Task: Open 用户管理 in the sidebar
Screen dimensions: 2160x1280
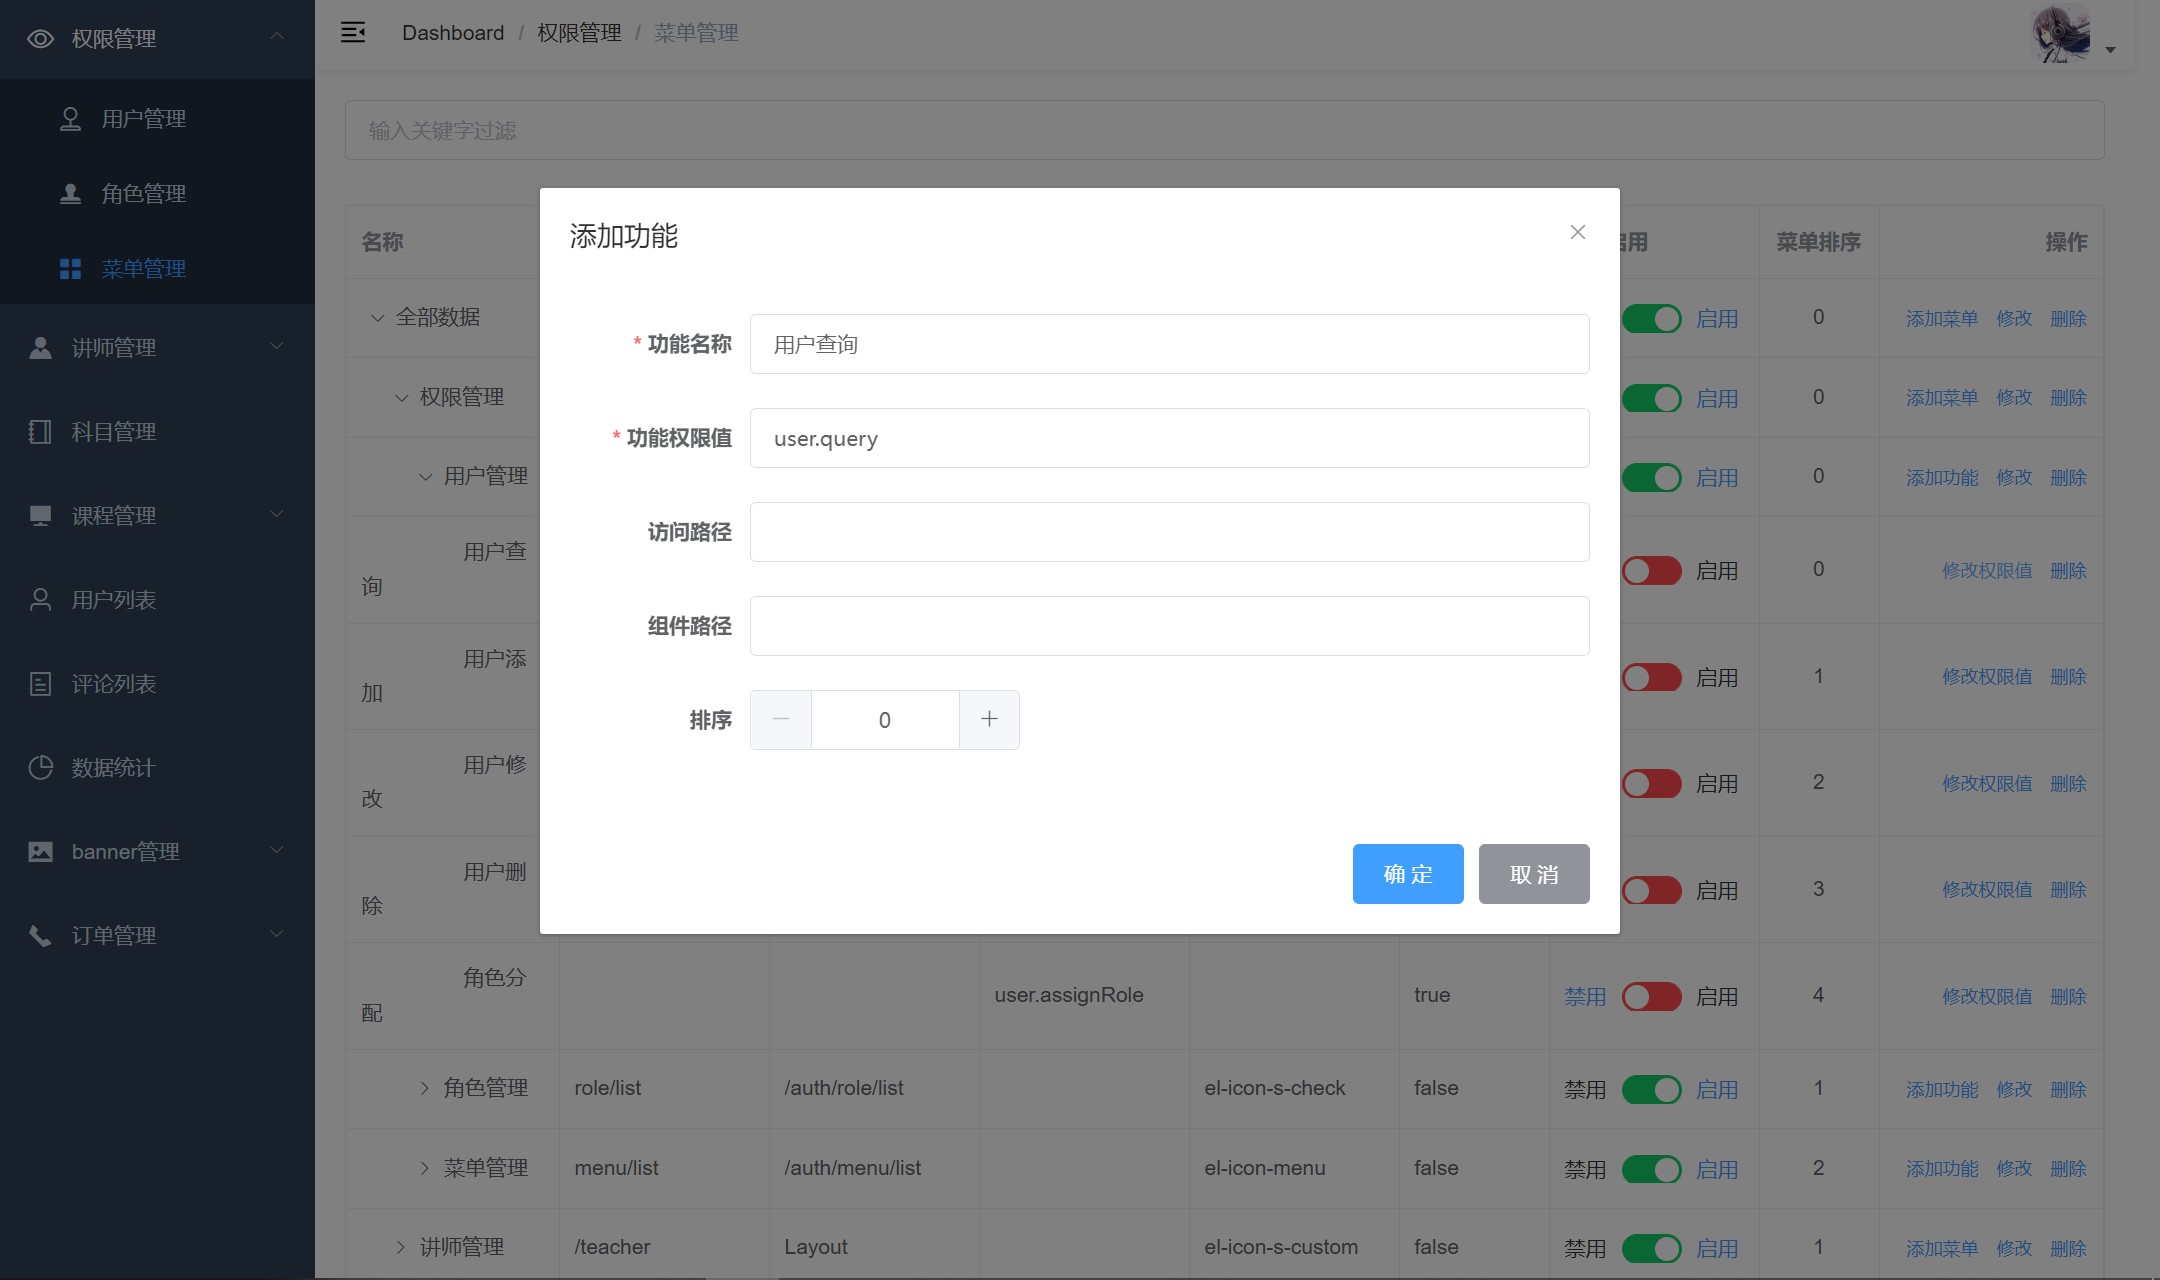Action: [x=143, y=119]
